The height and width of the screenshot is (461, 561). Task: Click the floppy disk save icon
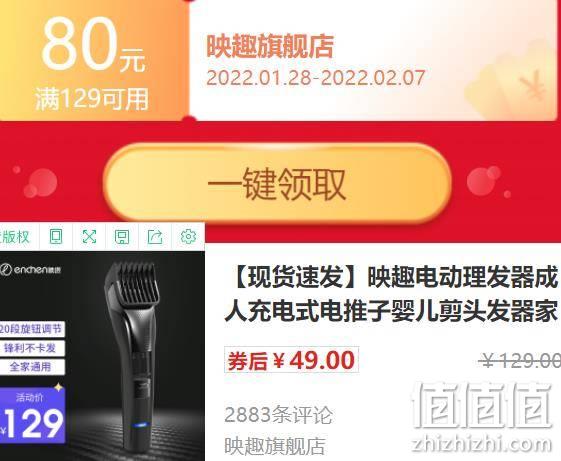coord(122,237)
